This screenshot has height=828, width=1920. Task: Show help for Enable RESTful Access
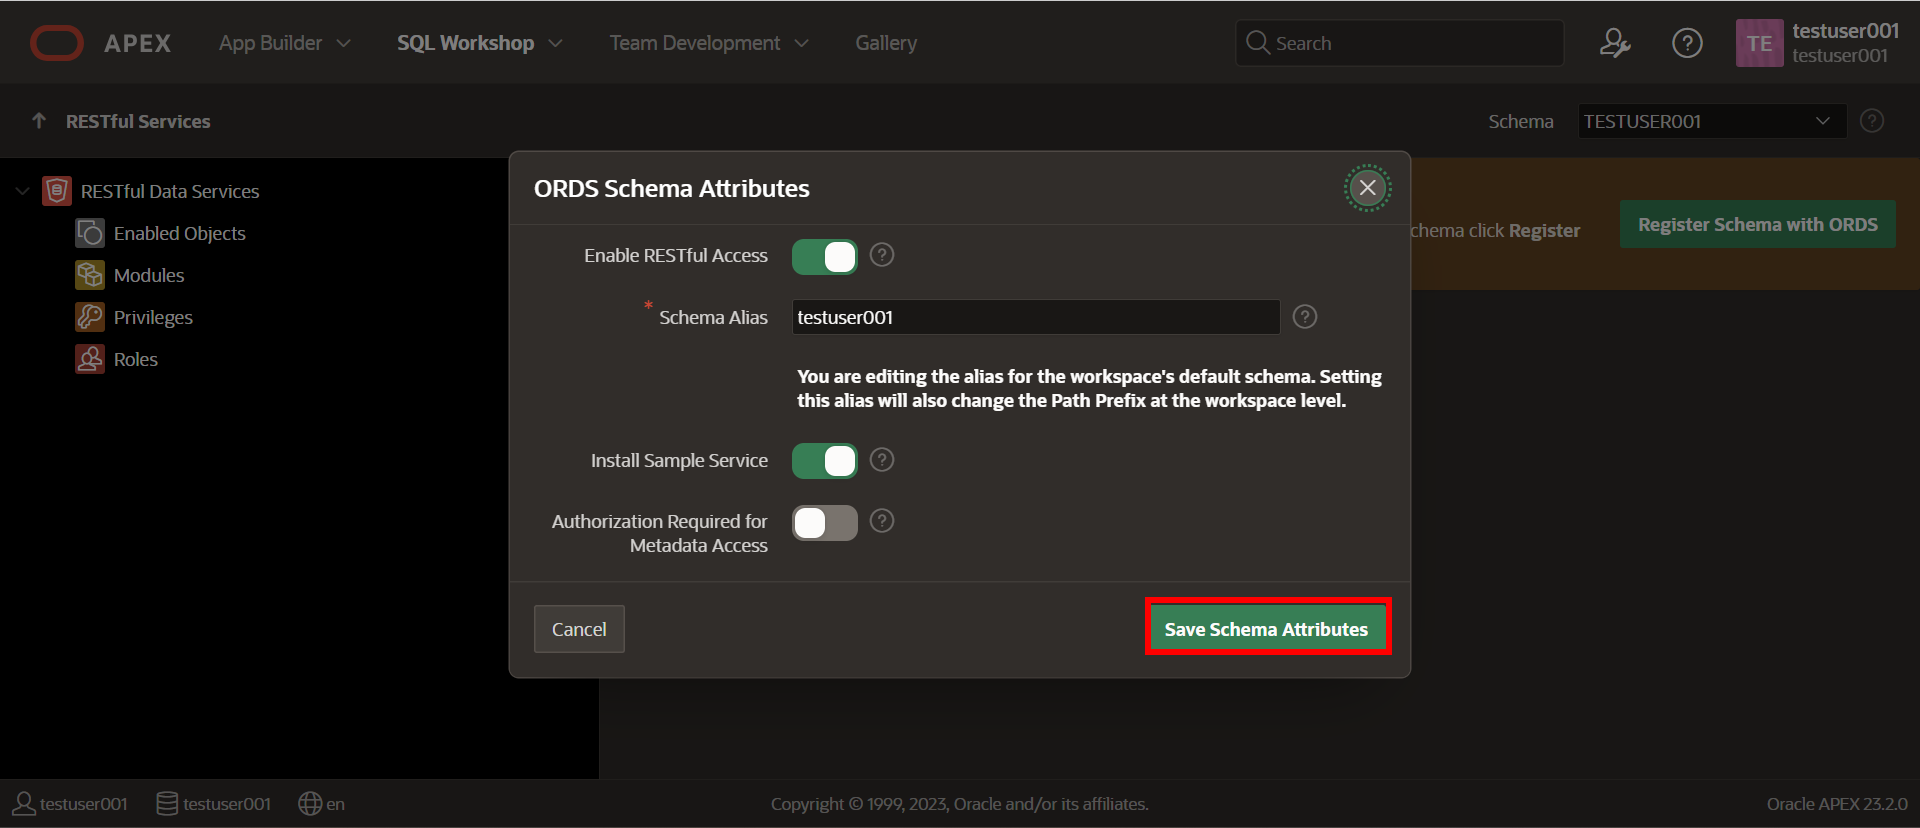click(882, 255)
